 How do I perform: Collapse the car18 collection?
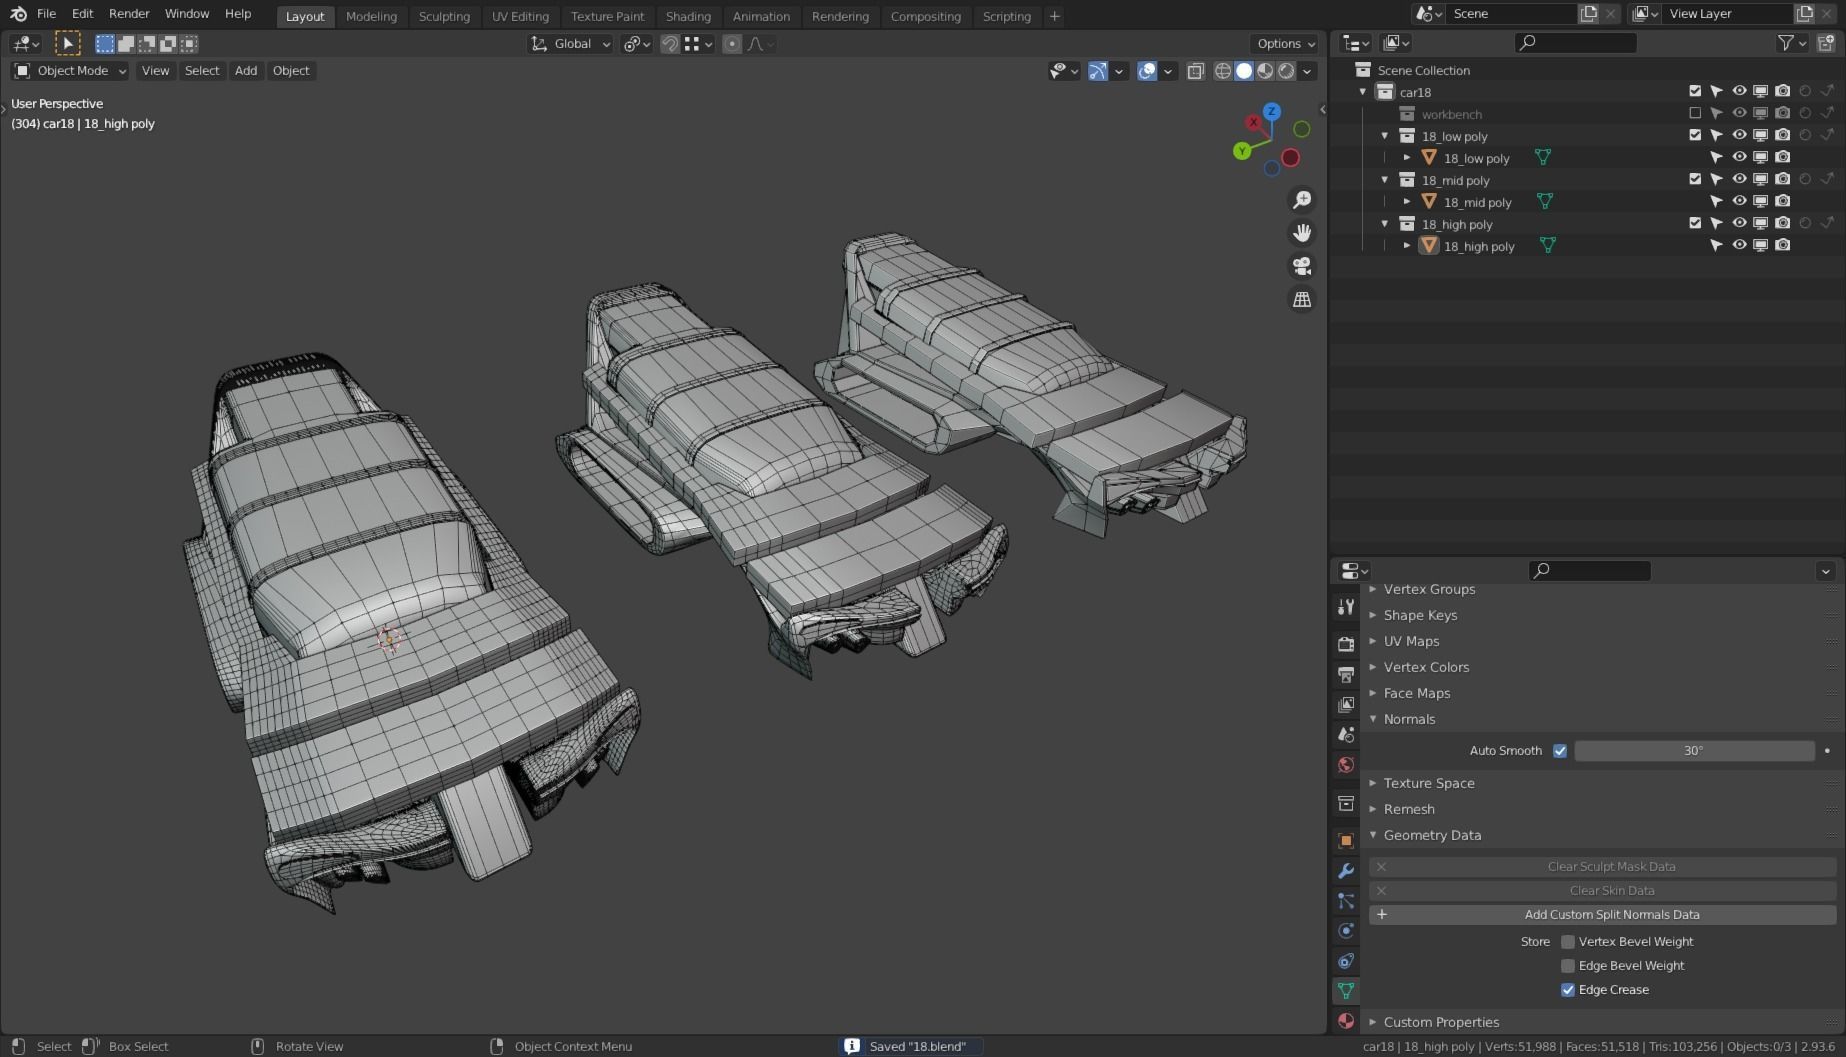click(1362, 92)
